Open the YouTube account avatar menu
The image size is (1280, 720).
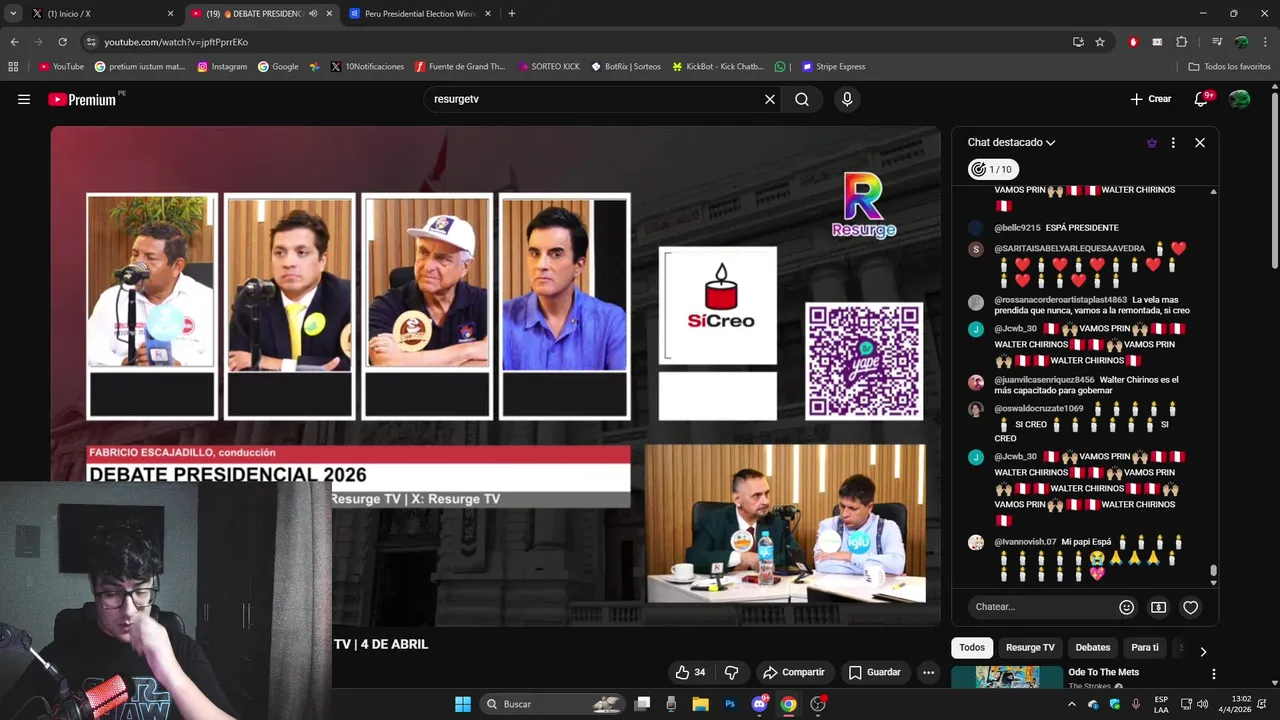pyautogui.click(x=1239, y=99)
